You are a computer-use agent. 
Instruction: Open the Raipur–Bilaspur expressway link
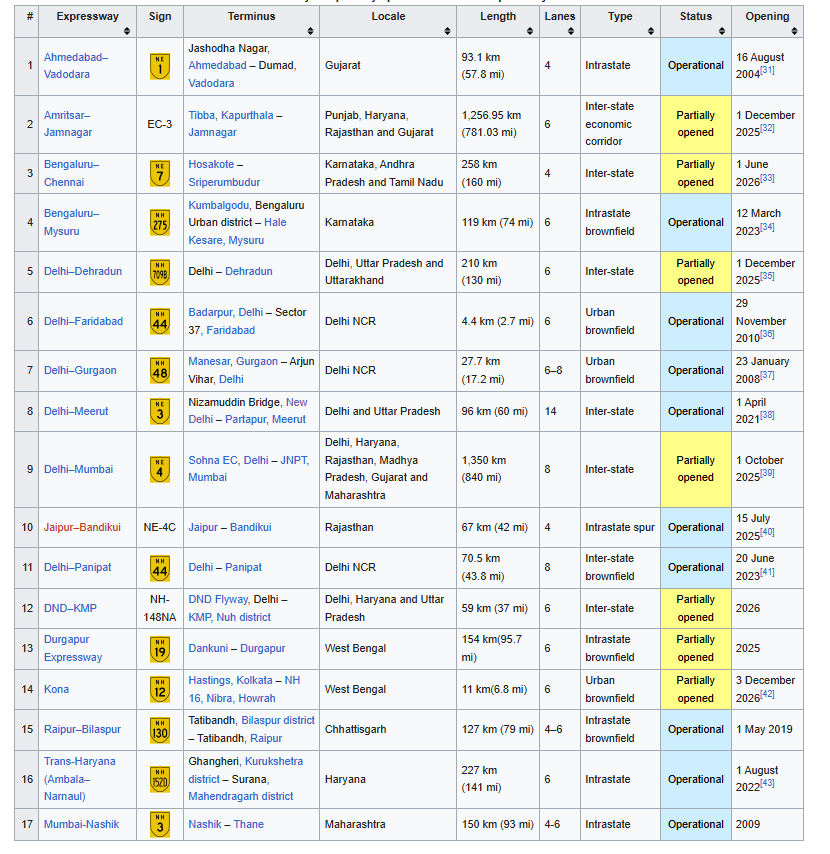click(82, 729)
